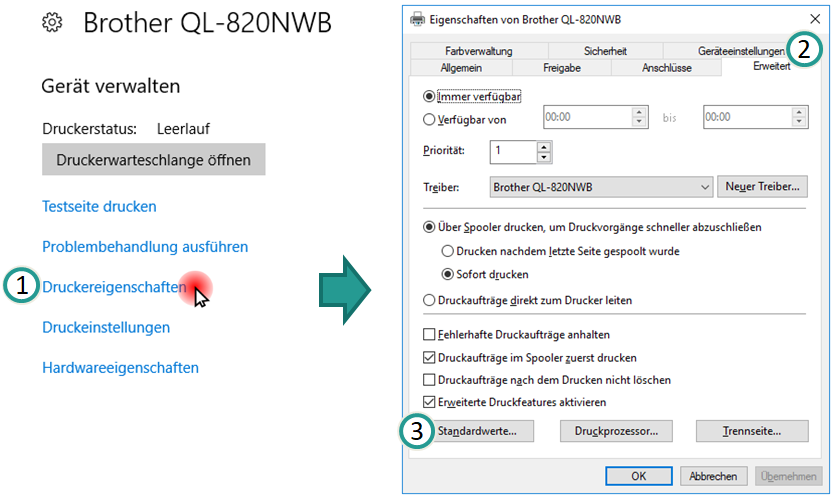Click the Leerlauf printer status text
Screen dimensions: 833x496
(x=183, y=129)
